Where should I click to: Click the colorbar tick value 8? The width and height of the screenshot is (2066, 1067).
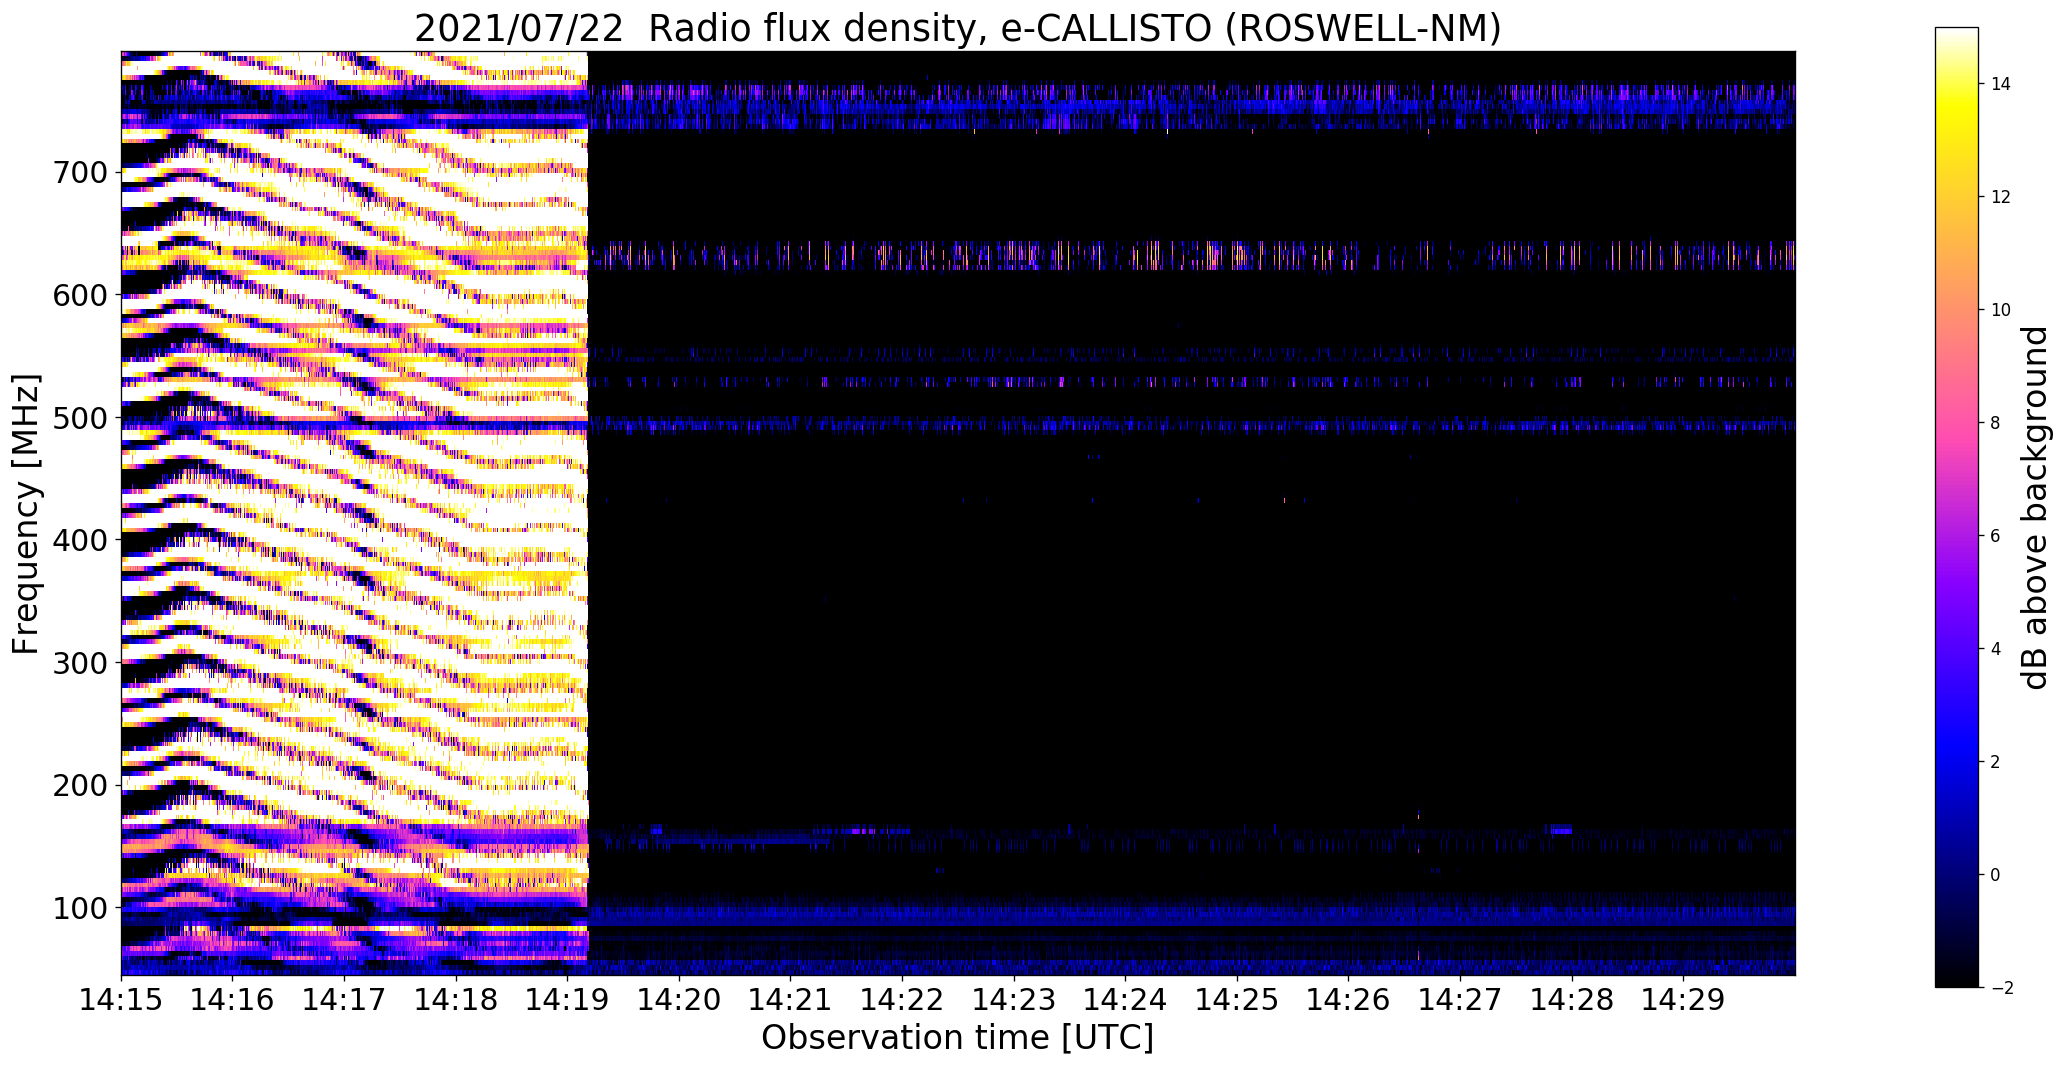(1996, 423)
